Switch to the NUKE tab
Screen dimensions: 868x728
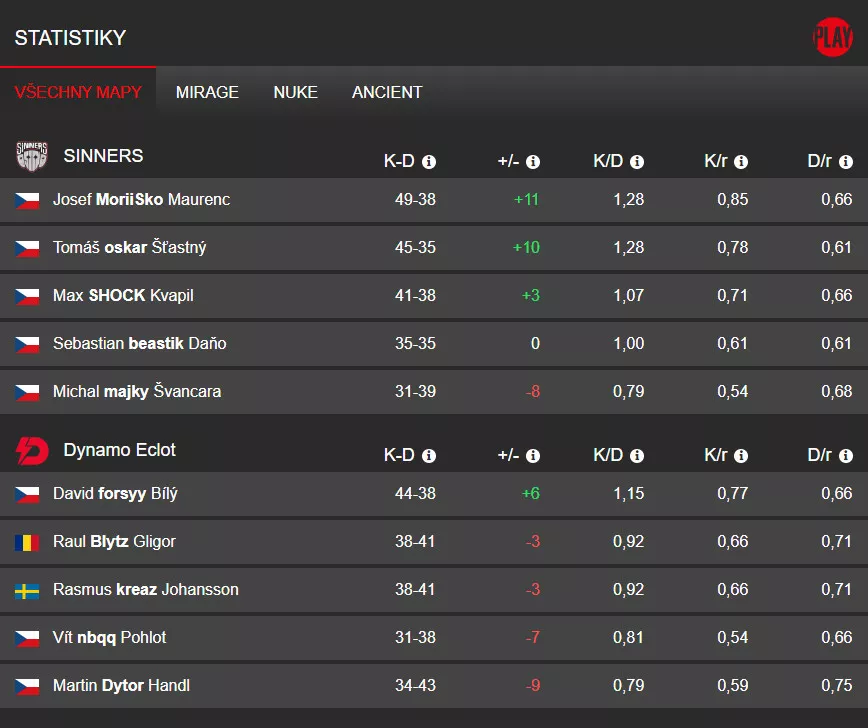(295, 92)
